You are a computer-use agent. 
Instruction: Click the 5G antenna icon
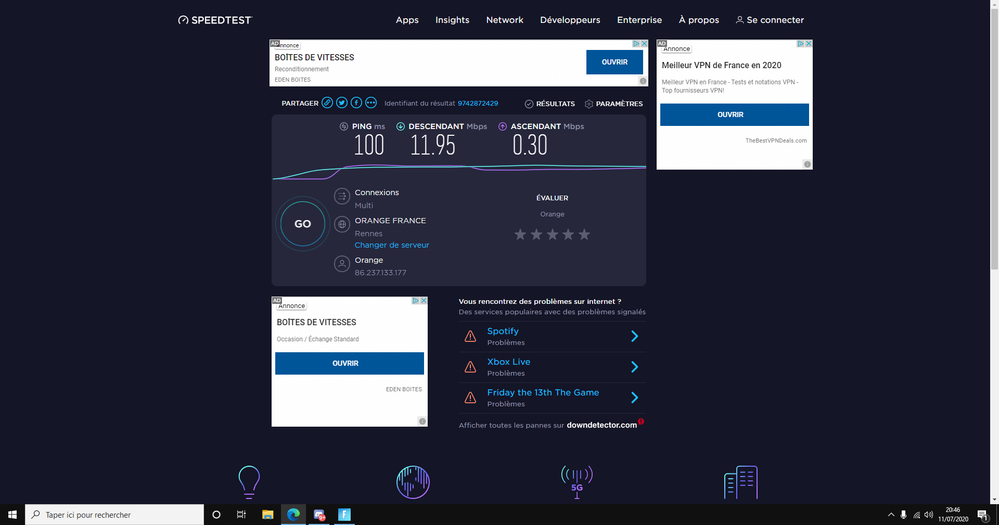click(x=577, y=482)
